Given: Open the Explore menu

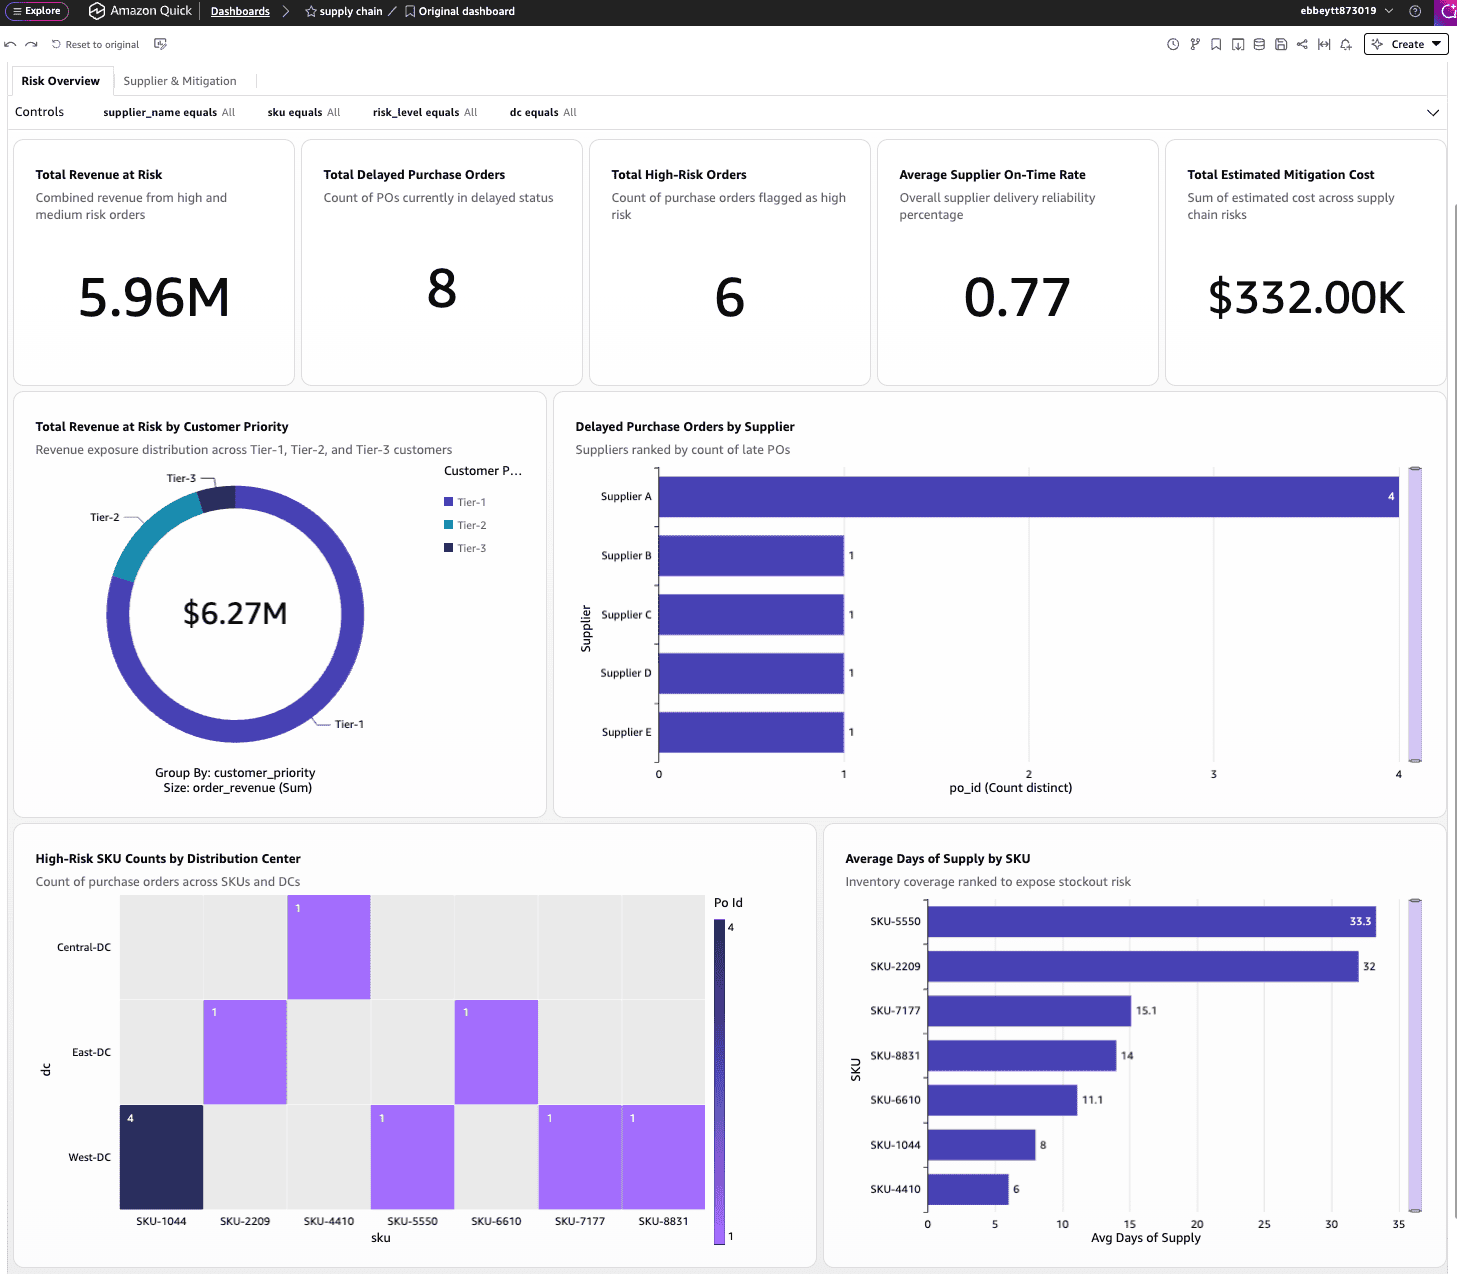Looking at the screenshot, I should [37, 11].
